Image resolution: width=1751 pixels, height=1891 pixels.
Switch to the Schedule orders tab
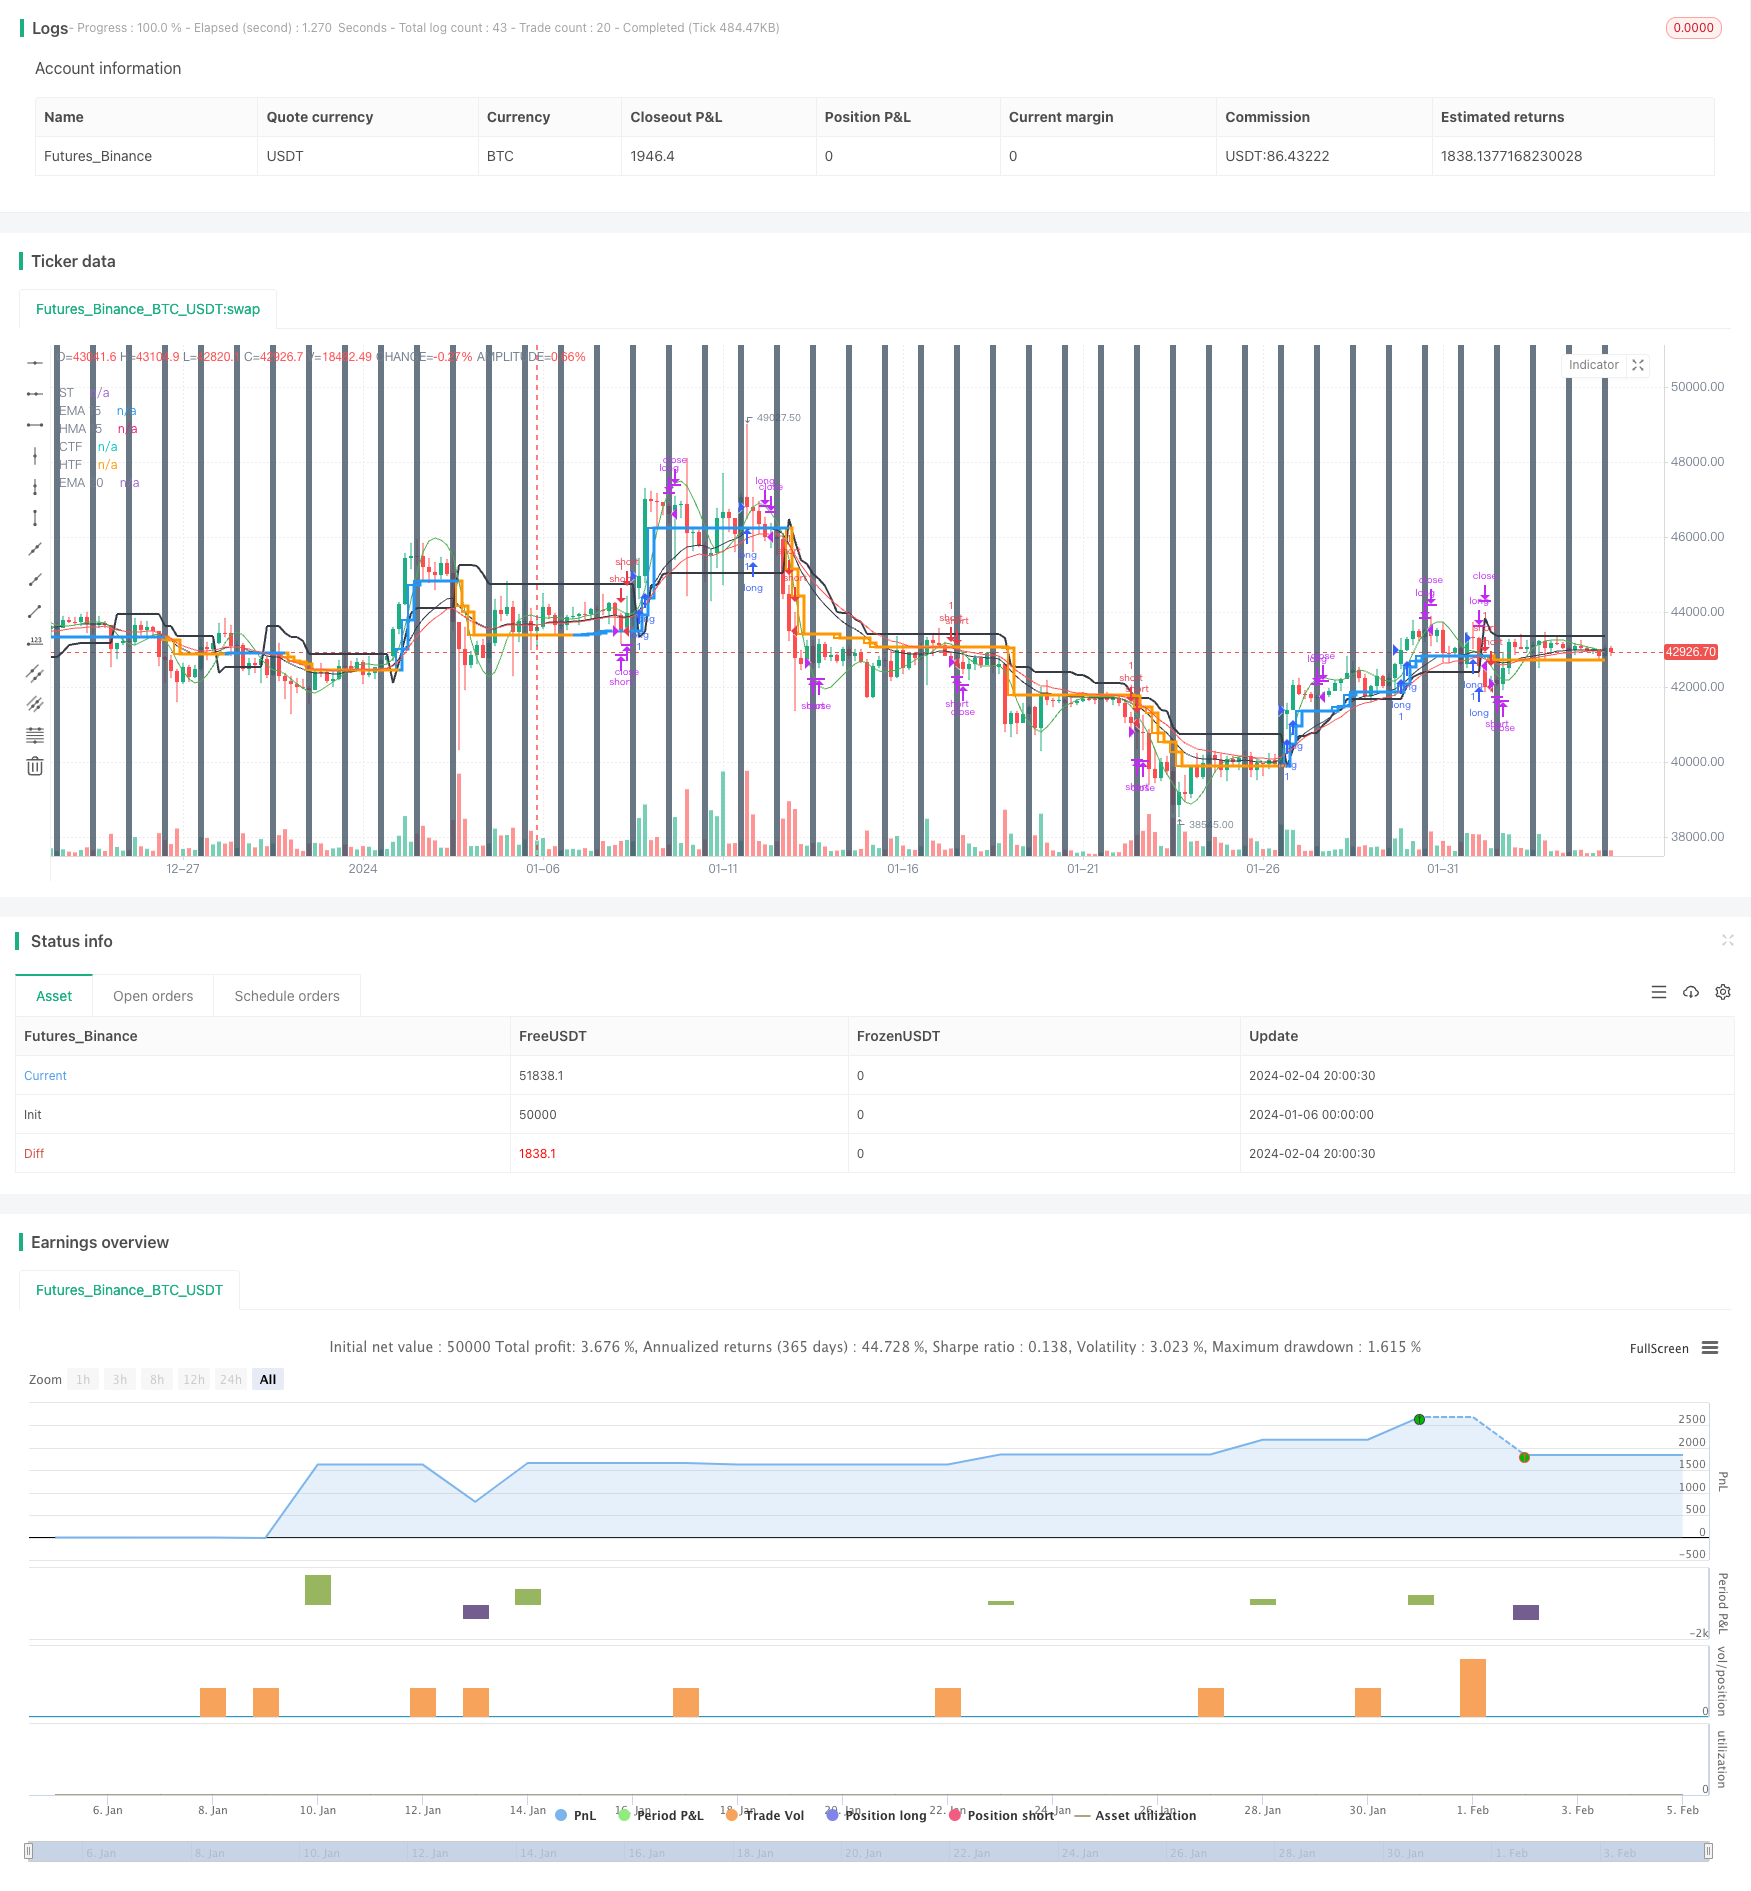tap(287, 996)
